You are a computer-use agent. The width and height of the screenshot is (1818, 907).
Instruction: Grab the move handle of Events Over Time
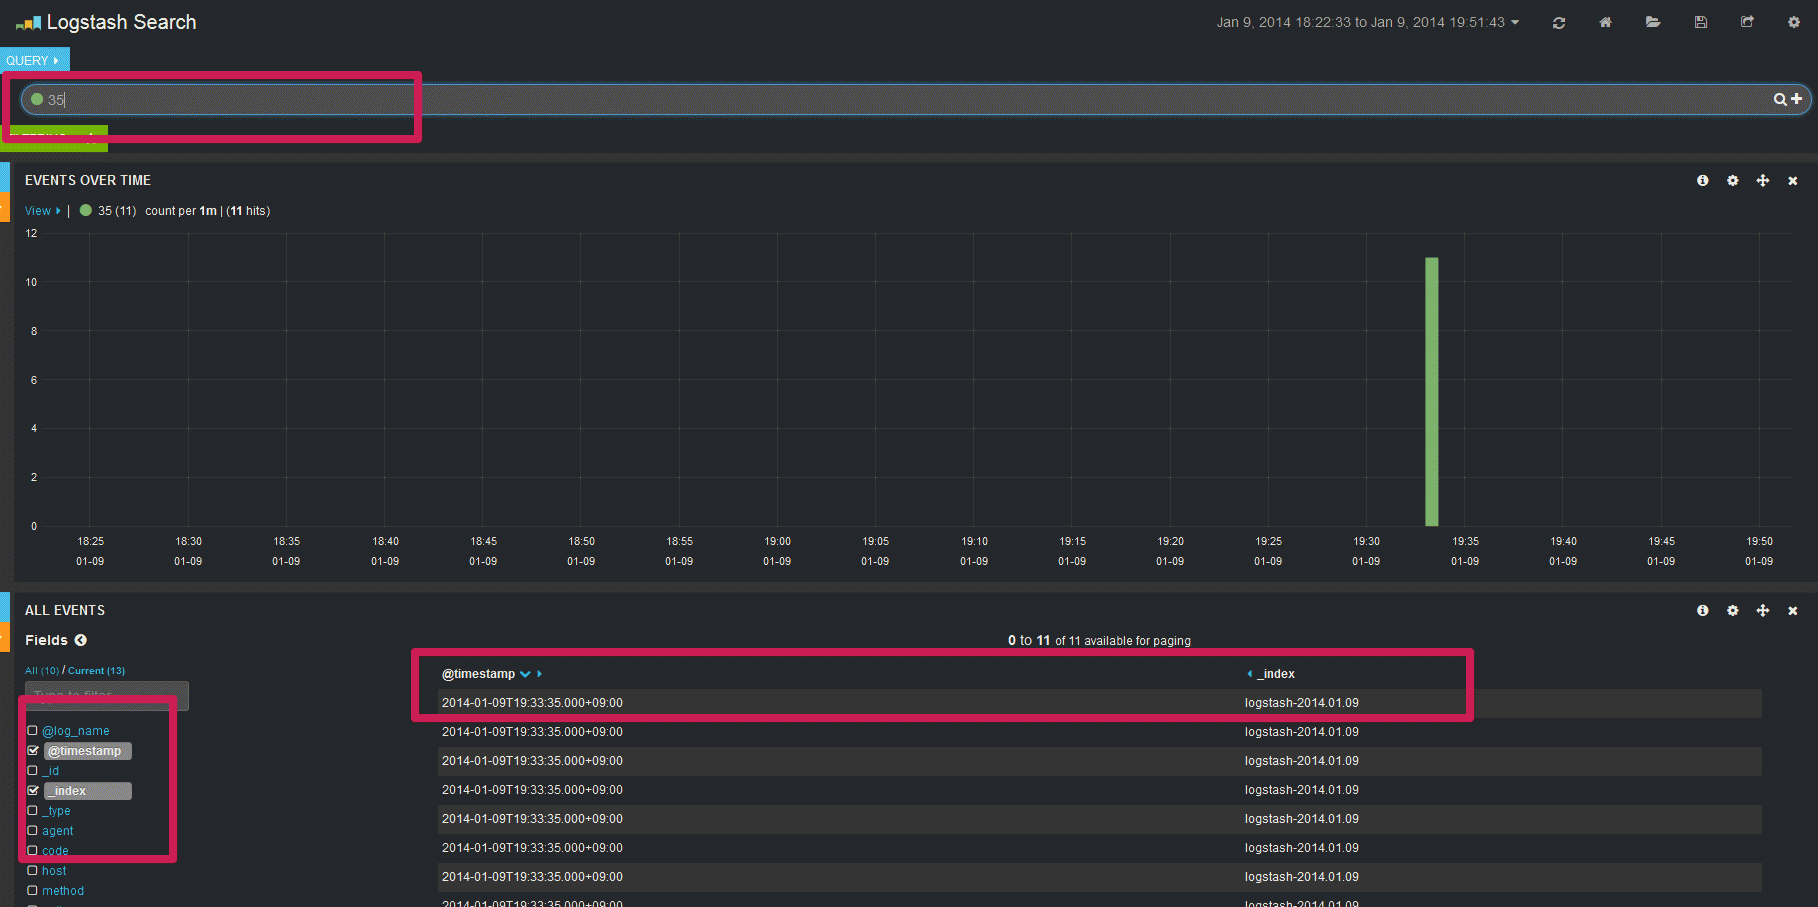(1763, 180)
